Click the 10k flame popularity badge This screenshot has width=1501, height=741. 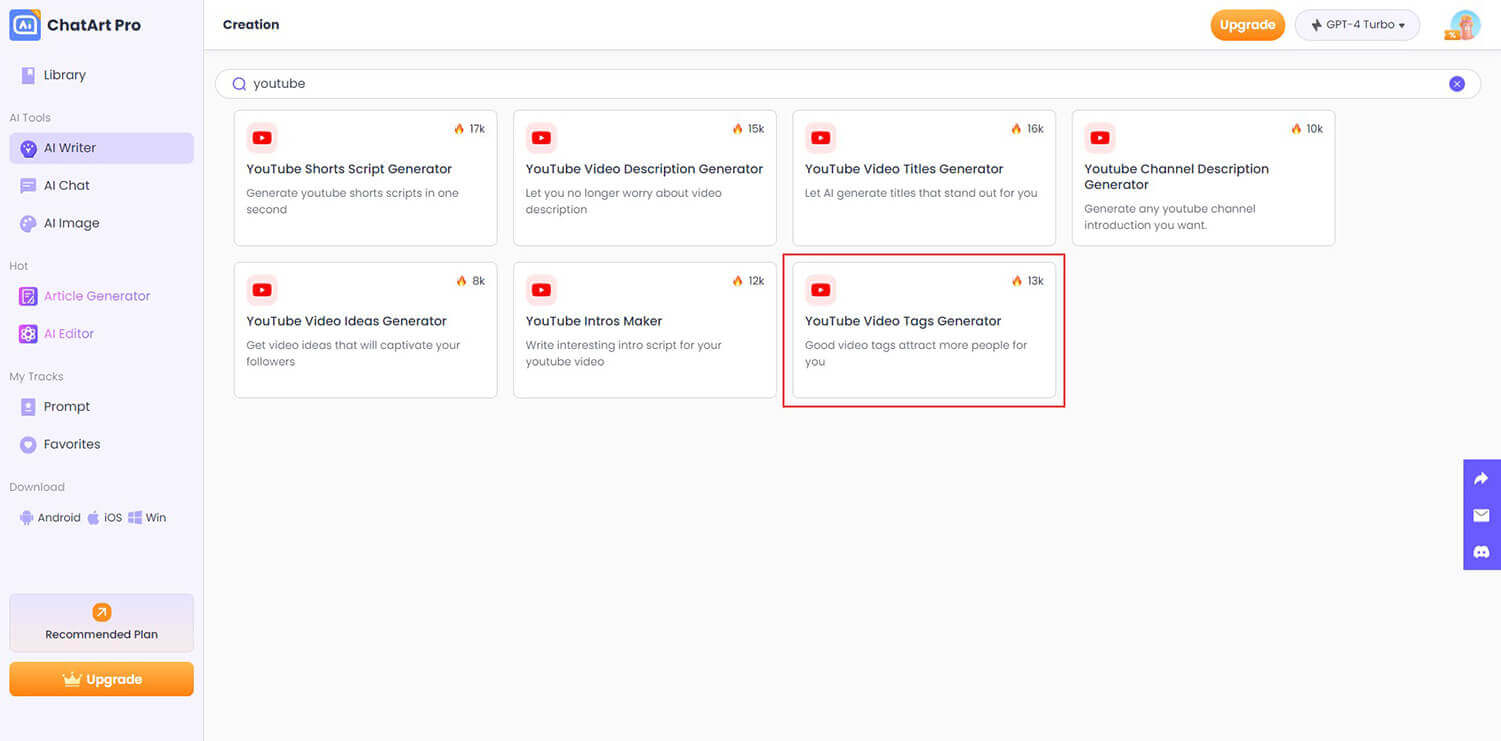click(1307, 129)
